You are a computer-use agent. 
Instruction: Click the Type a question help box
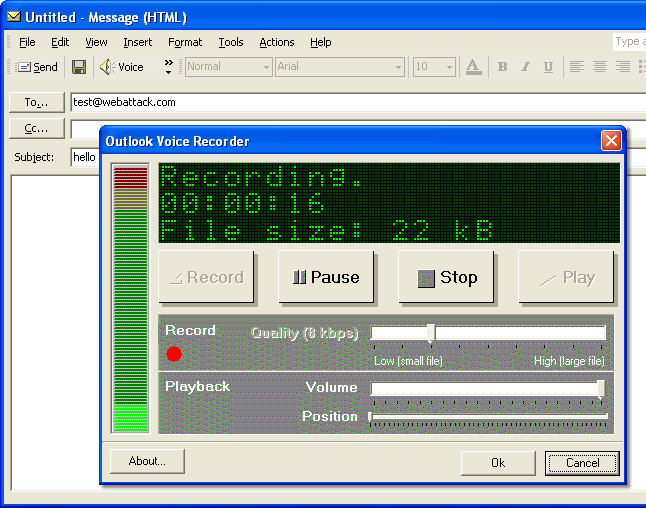click(630, 42)
